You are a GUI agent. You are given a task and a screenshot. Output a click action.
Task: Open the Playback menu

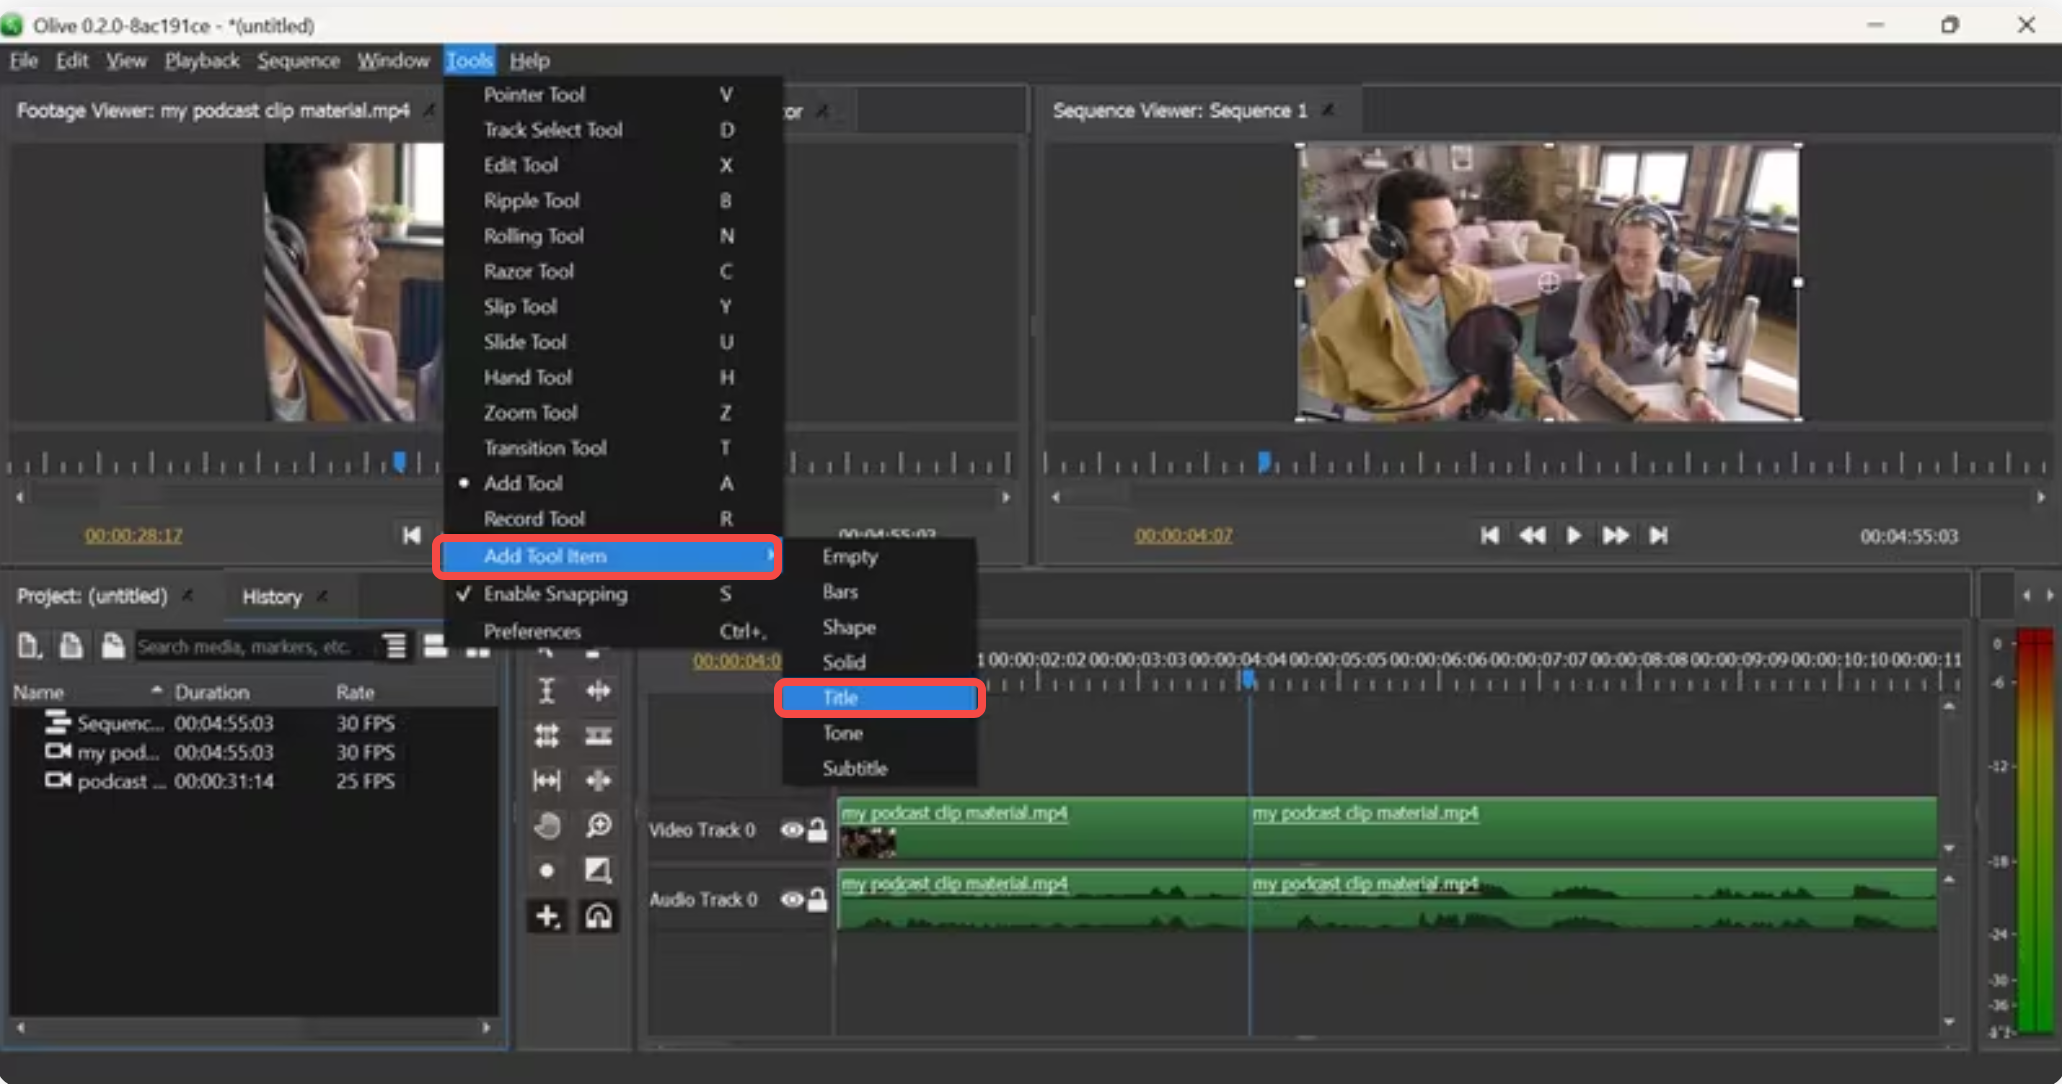pyautogui.click(x=201, y=60)
